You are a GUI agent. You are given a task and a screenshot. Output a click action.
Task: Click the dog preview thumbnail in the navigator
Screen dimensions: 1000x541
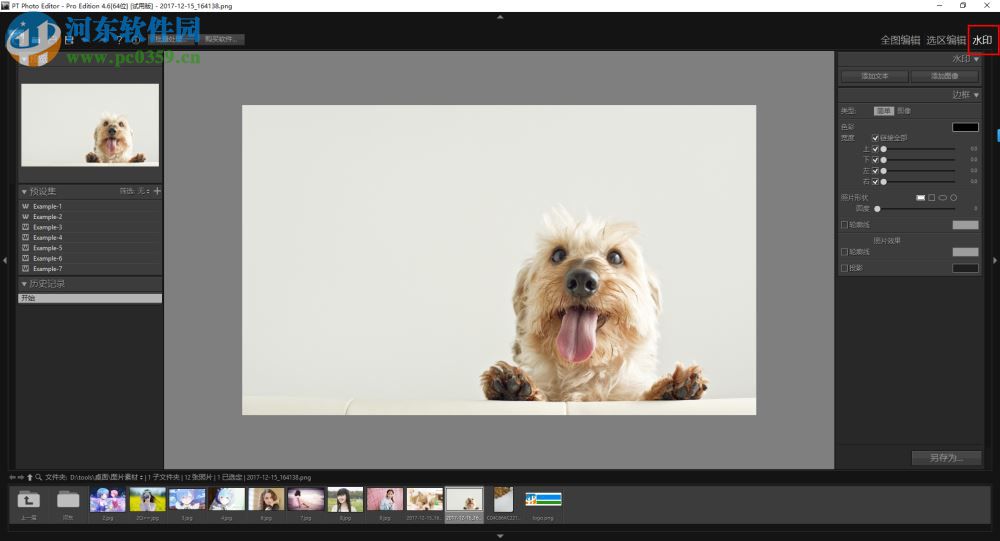[x=90, y=125]
